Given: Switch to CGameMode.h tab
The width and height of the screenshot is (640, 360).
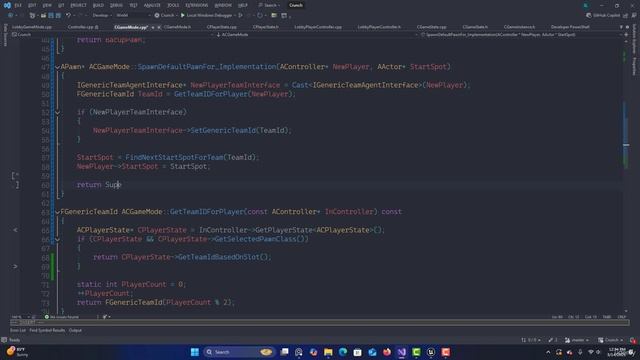Looking at the screenshot, I should [x=177, y=27].
